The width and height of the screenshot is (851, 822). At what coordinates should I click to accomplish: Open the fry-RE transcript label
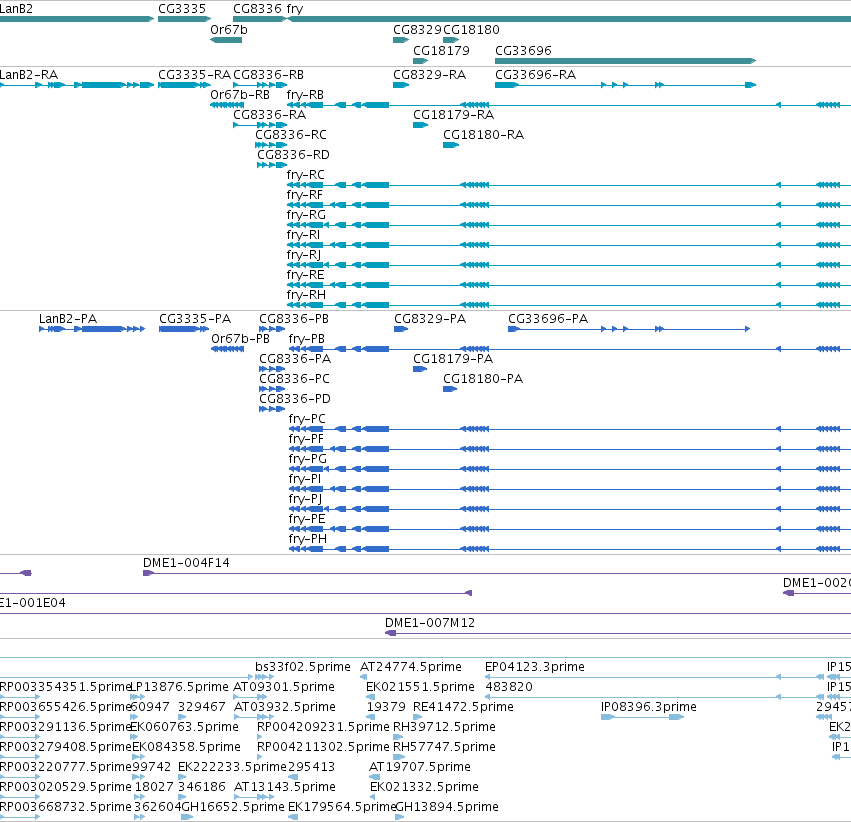pyautogui.click(x=306, y=275)
